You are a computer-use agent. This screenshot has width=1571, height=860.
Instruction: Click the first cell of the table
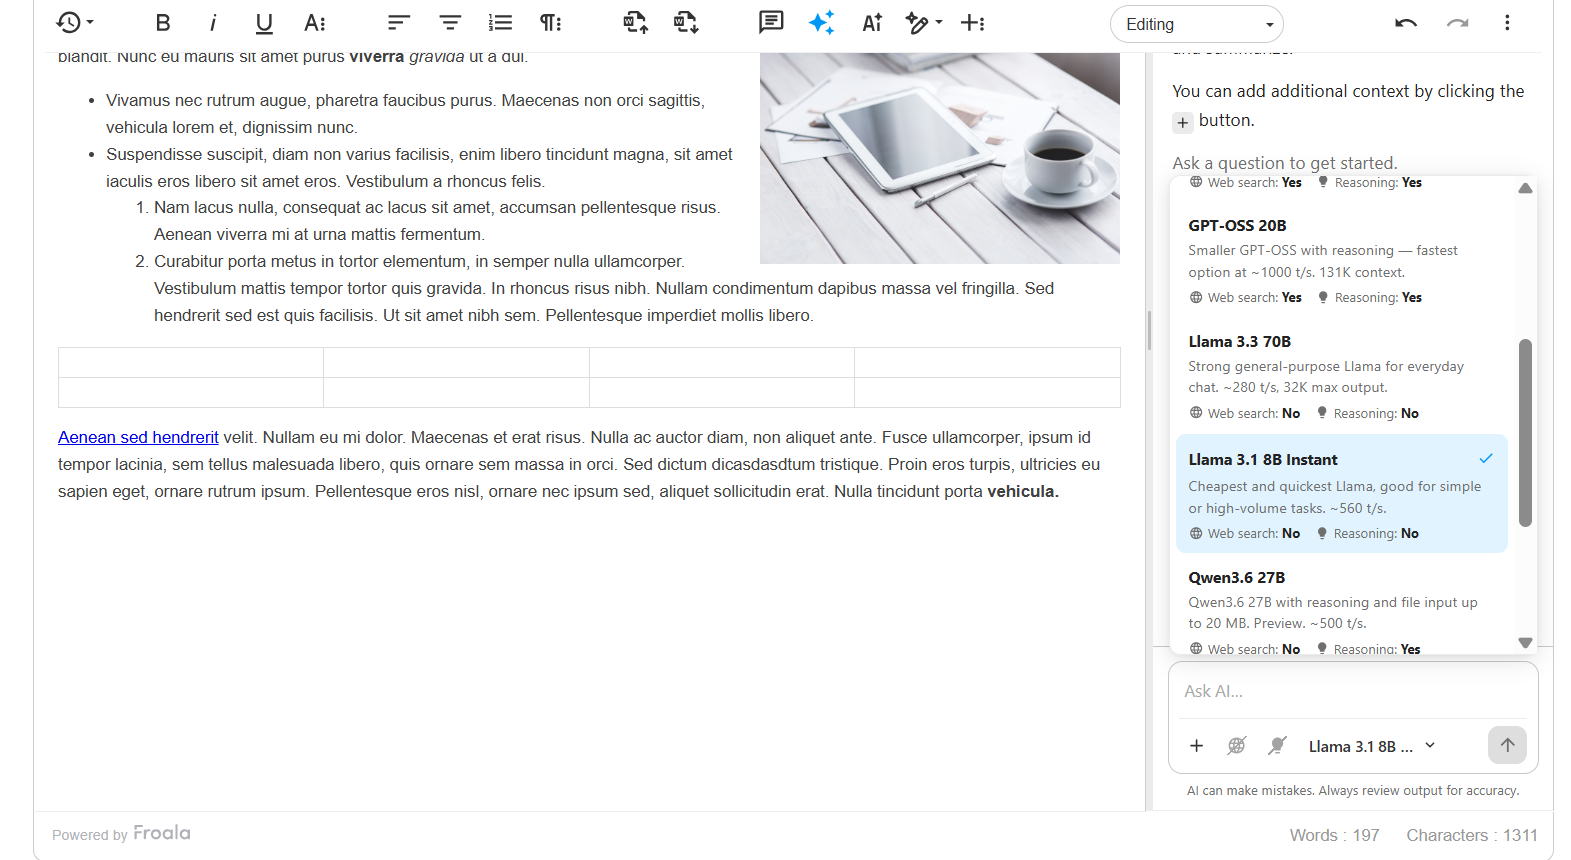pos(191,362)
